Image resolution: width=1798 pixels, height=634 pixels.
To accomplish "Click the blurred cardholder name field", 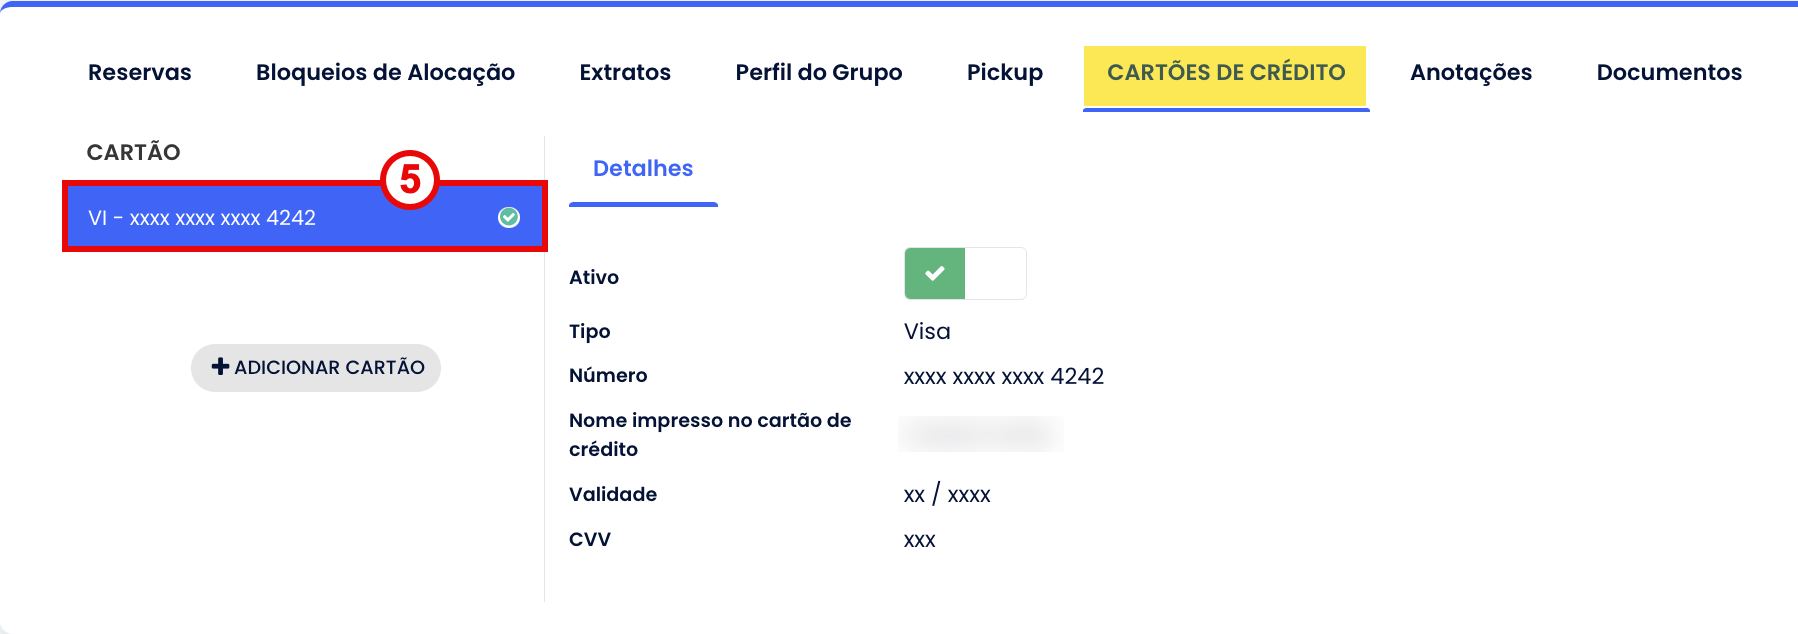I will [980, 434].
